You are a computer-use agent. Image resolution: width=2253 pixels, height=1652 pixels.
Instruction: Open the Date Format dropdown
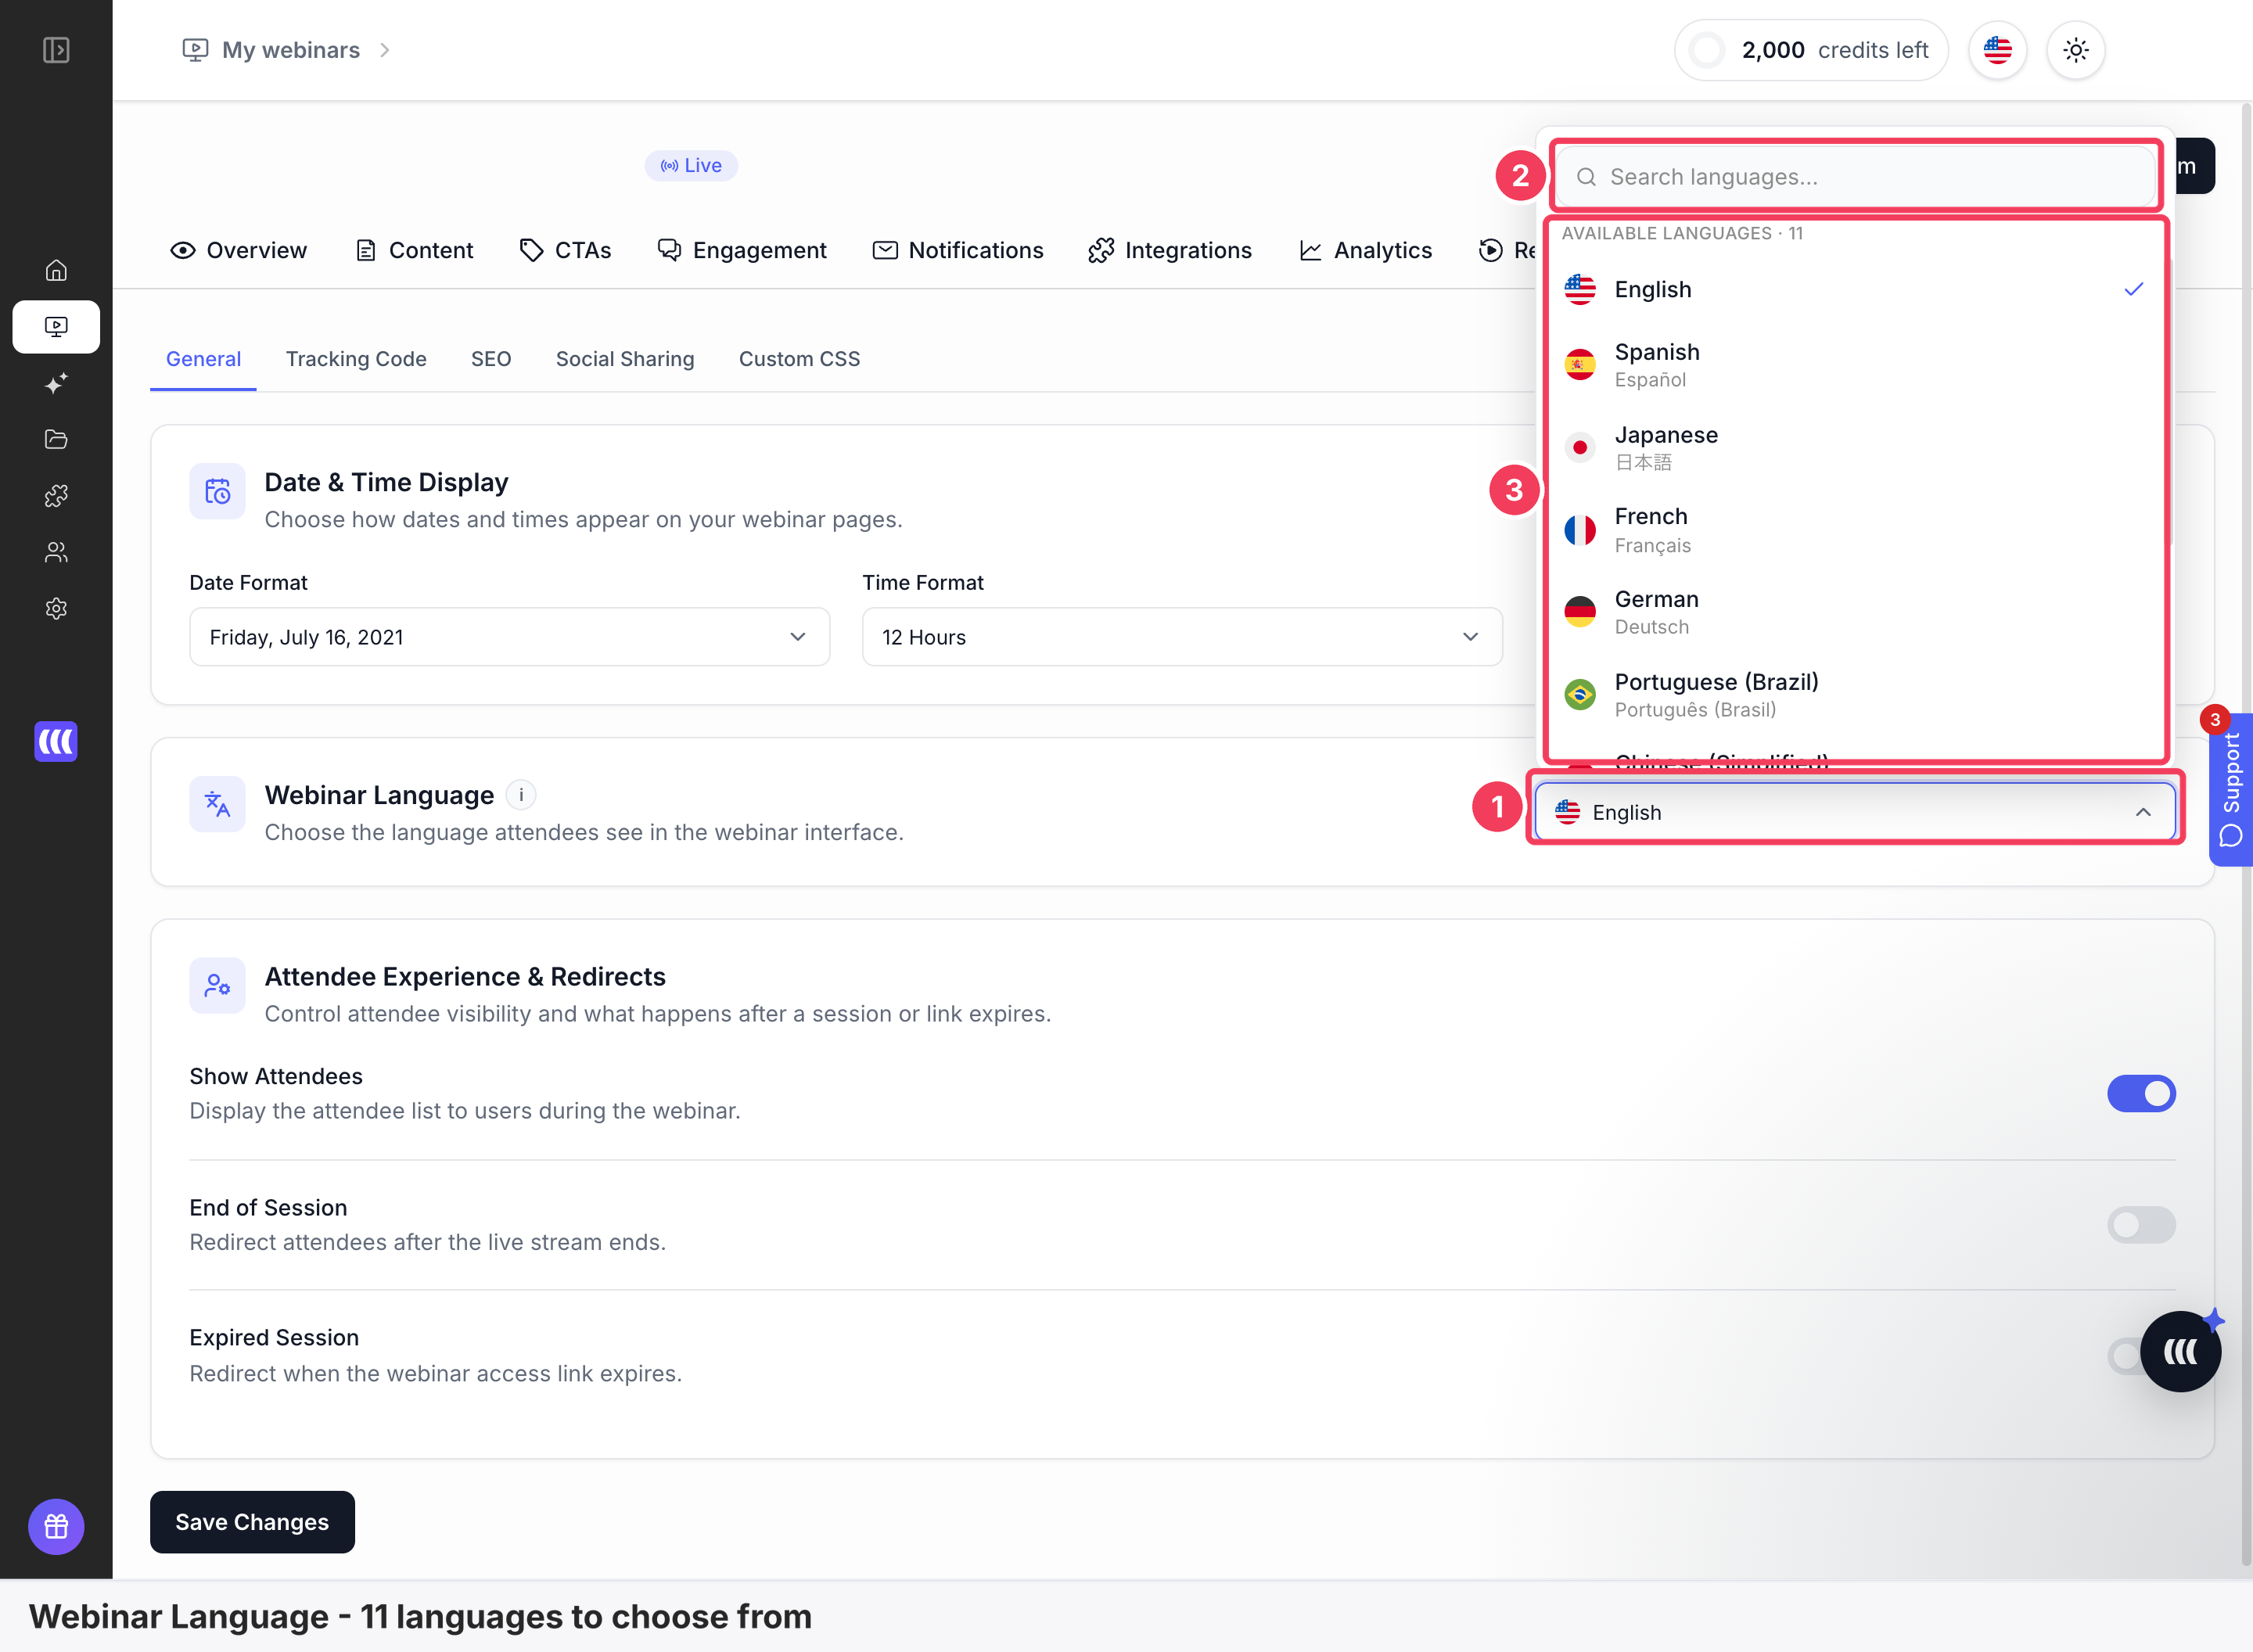point(509,637)
